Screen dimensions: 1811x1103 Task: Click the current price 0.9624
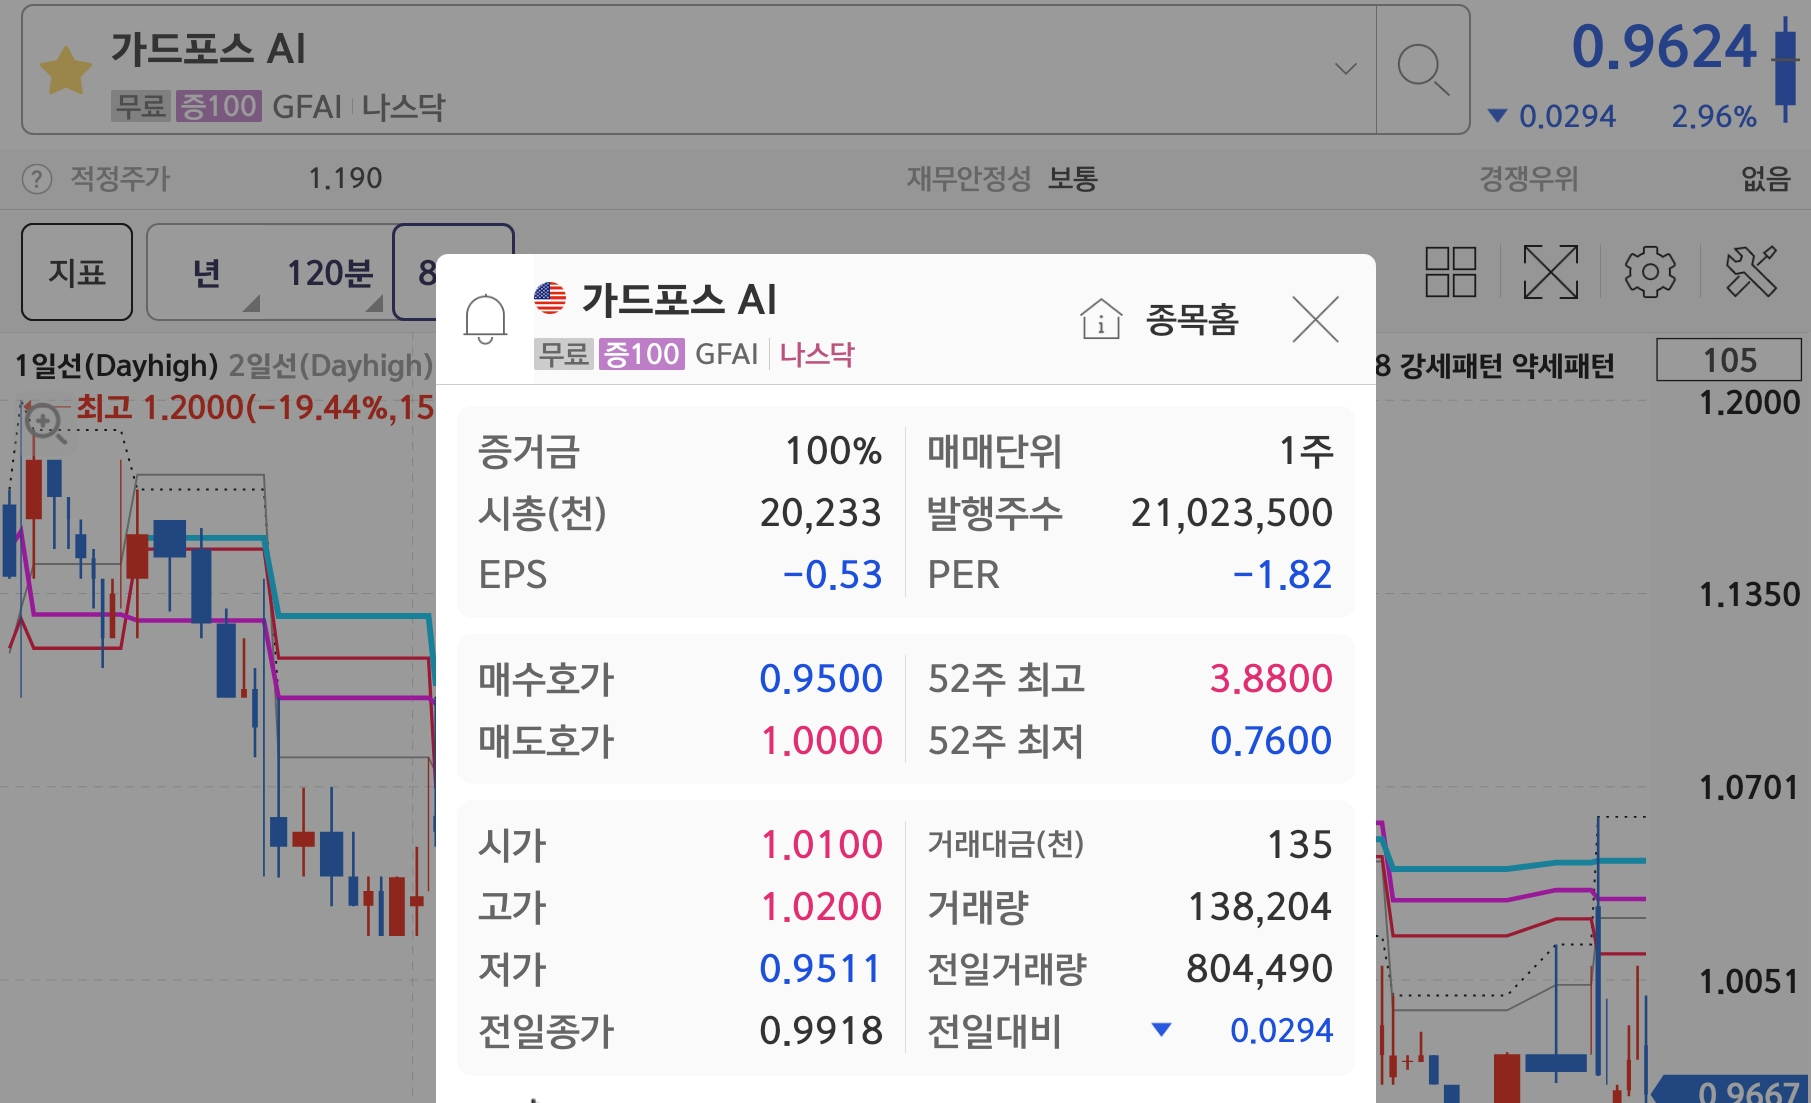(1664, 47)
